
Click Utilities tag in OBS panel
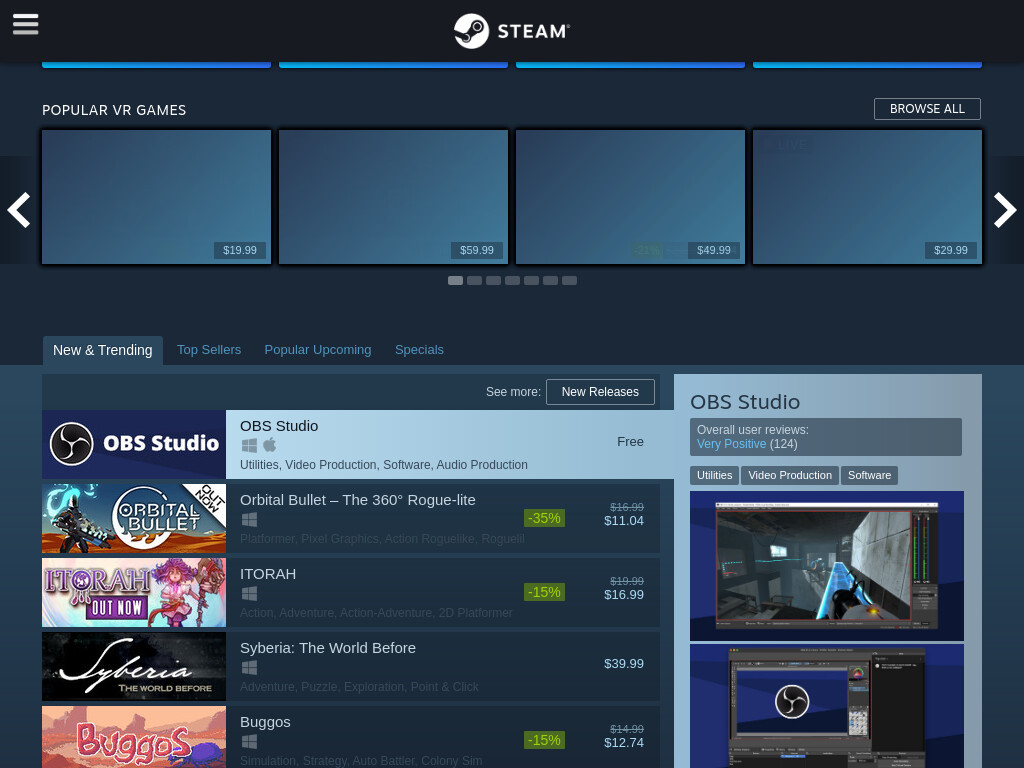pos(714,475)
